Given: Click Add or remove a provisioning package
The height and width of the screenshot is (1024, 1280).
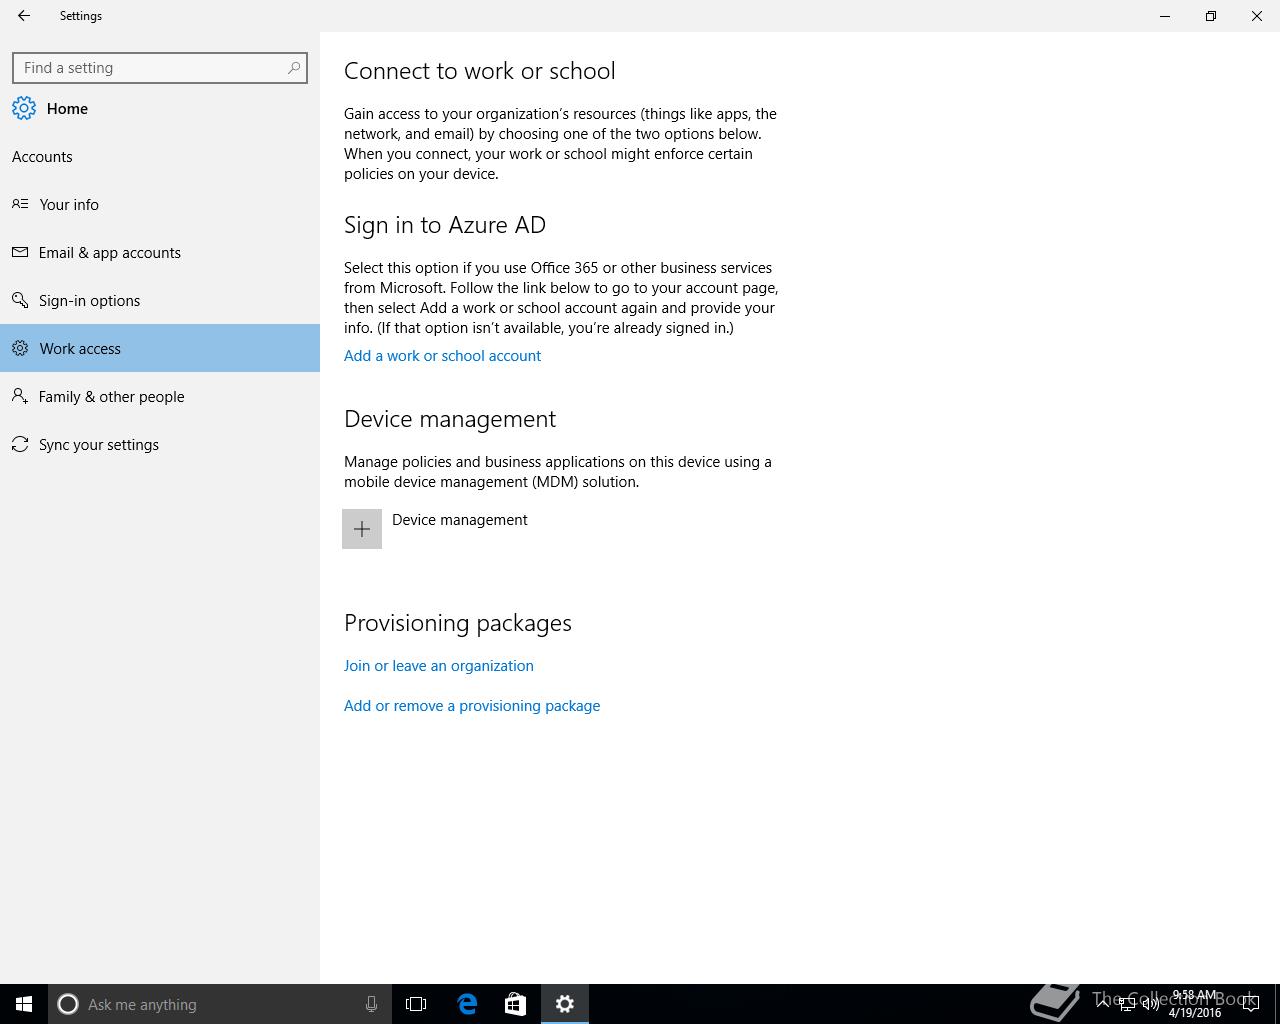Looking at the screenshot, I should pos(472,706).
